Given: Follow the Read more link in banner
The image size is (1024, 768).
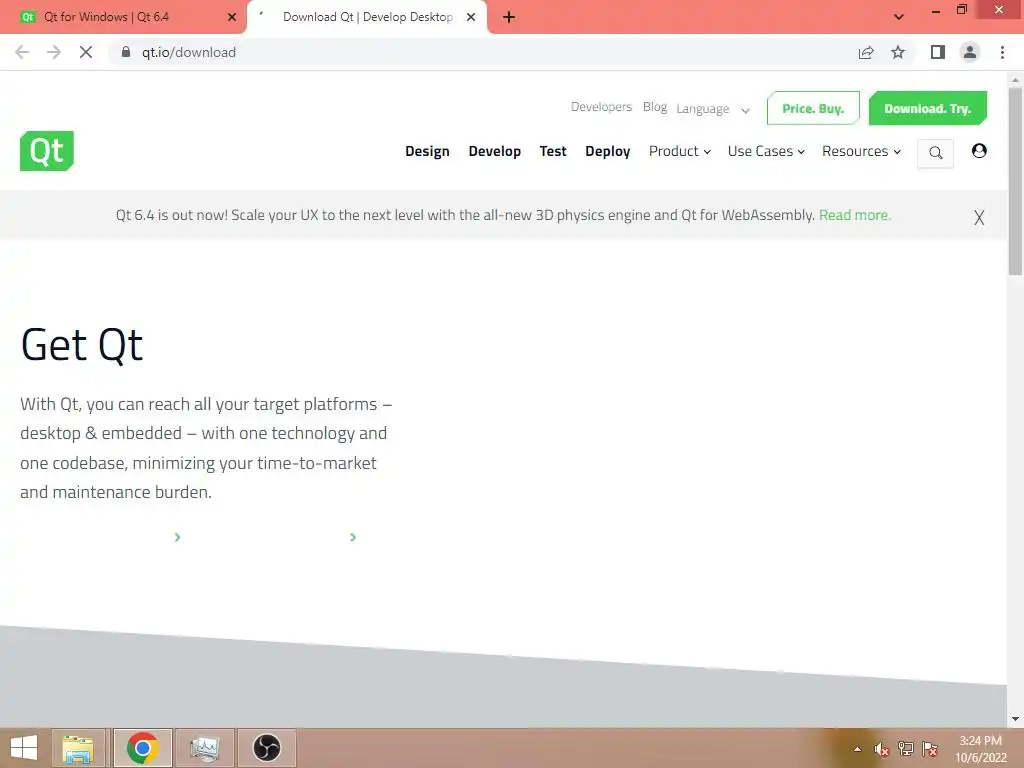Looking at the screenshot, I should click(854, 215).
